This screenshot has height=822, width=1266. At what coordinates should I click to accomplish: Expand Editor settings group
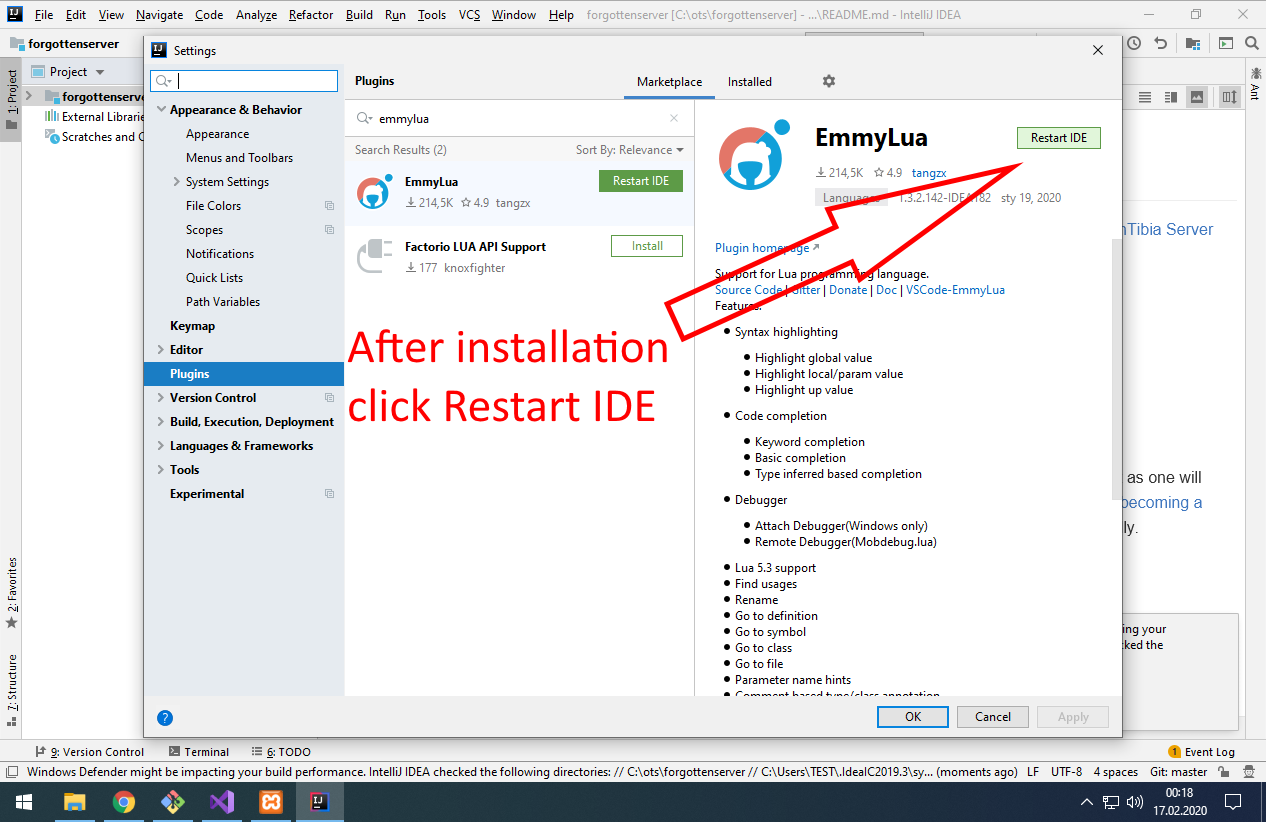(161, 350)
